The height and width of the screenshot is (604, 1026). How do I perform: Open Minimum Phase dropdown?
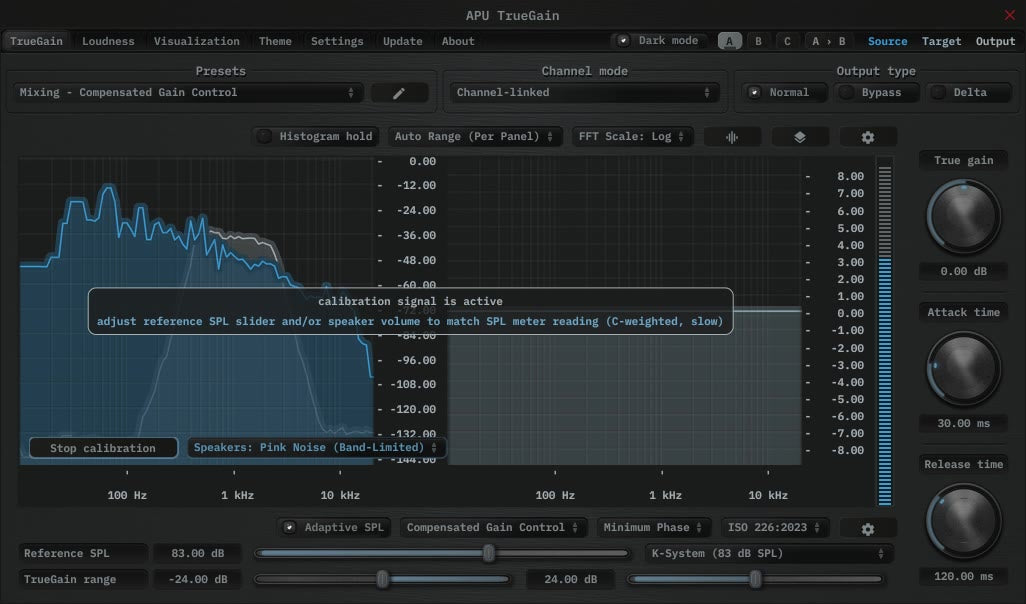coord(652,527)
